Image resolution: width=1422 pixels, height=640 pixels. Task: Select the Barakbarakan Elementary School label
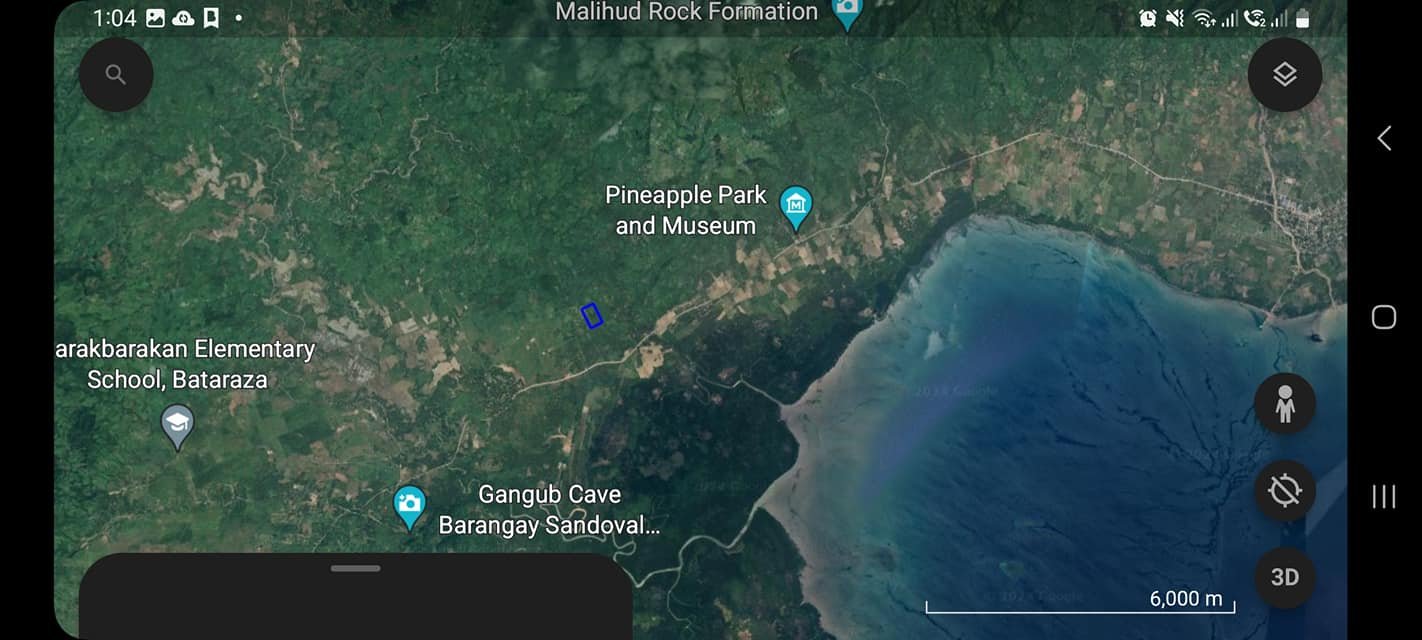click(186, 364)
